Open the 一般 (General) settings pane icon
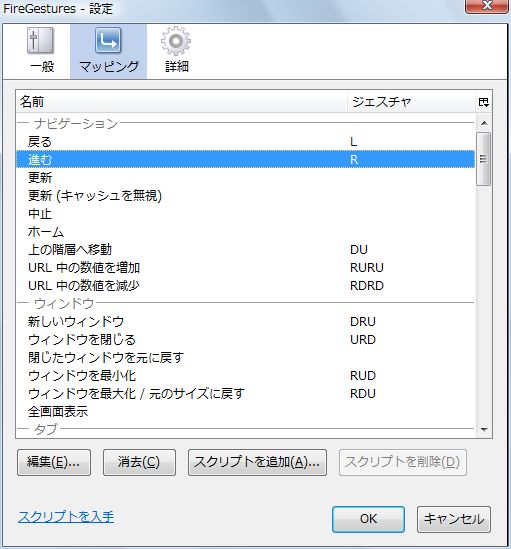 pyautogui.click(x=41, y=51)
